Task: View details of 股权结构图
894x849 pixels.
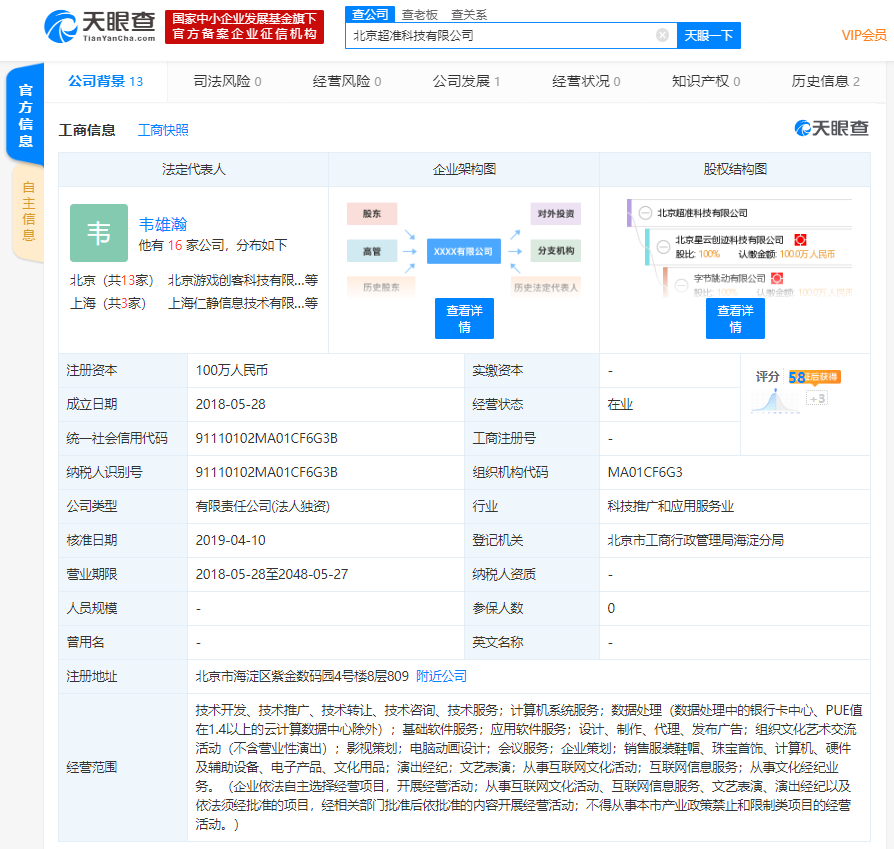Action: [735, 319]
